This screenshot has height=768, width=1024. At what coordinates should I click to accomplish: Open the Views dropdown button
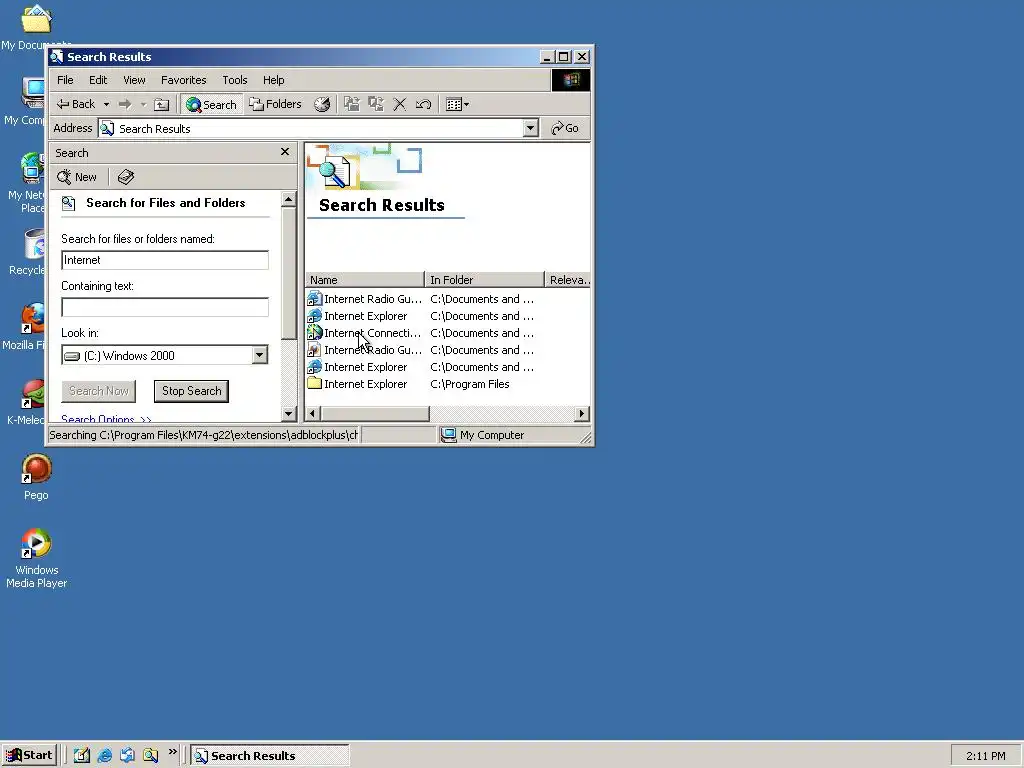pos(457,104)
